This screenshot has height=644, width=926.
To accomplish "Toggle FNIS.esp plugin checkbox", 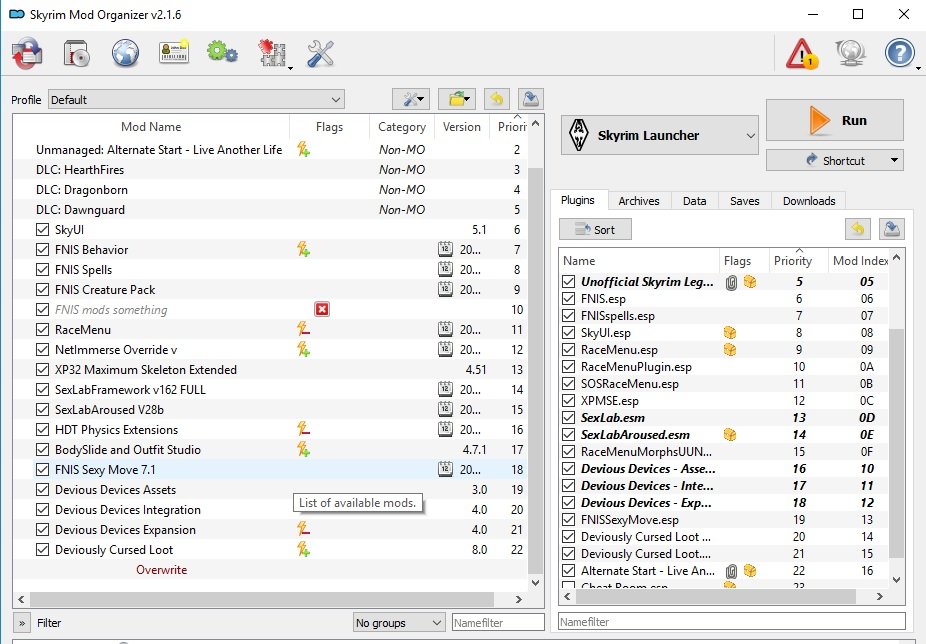I will (x=569, y=298).
